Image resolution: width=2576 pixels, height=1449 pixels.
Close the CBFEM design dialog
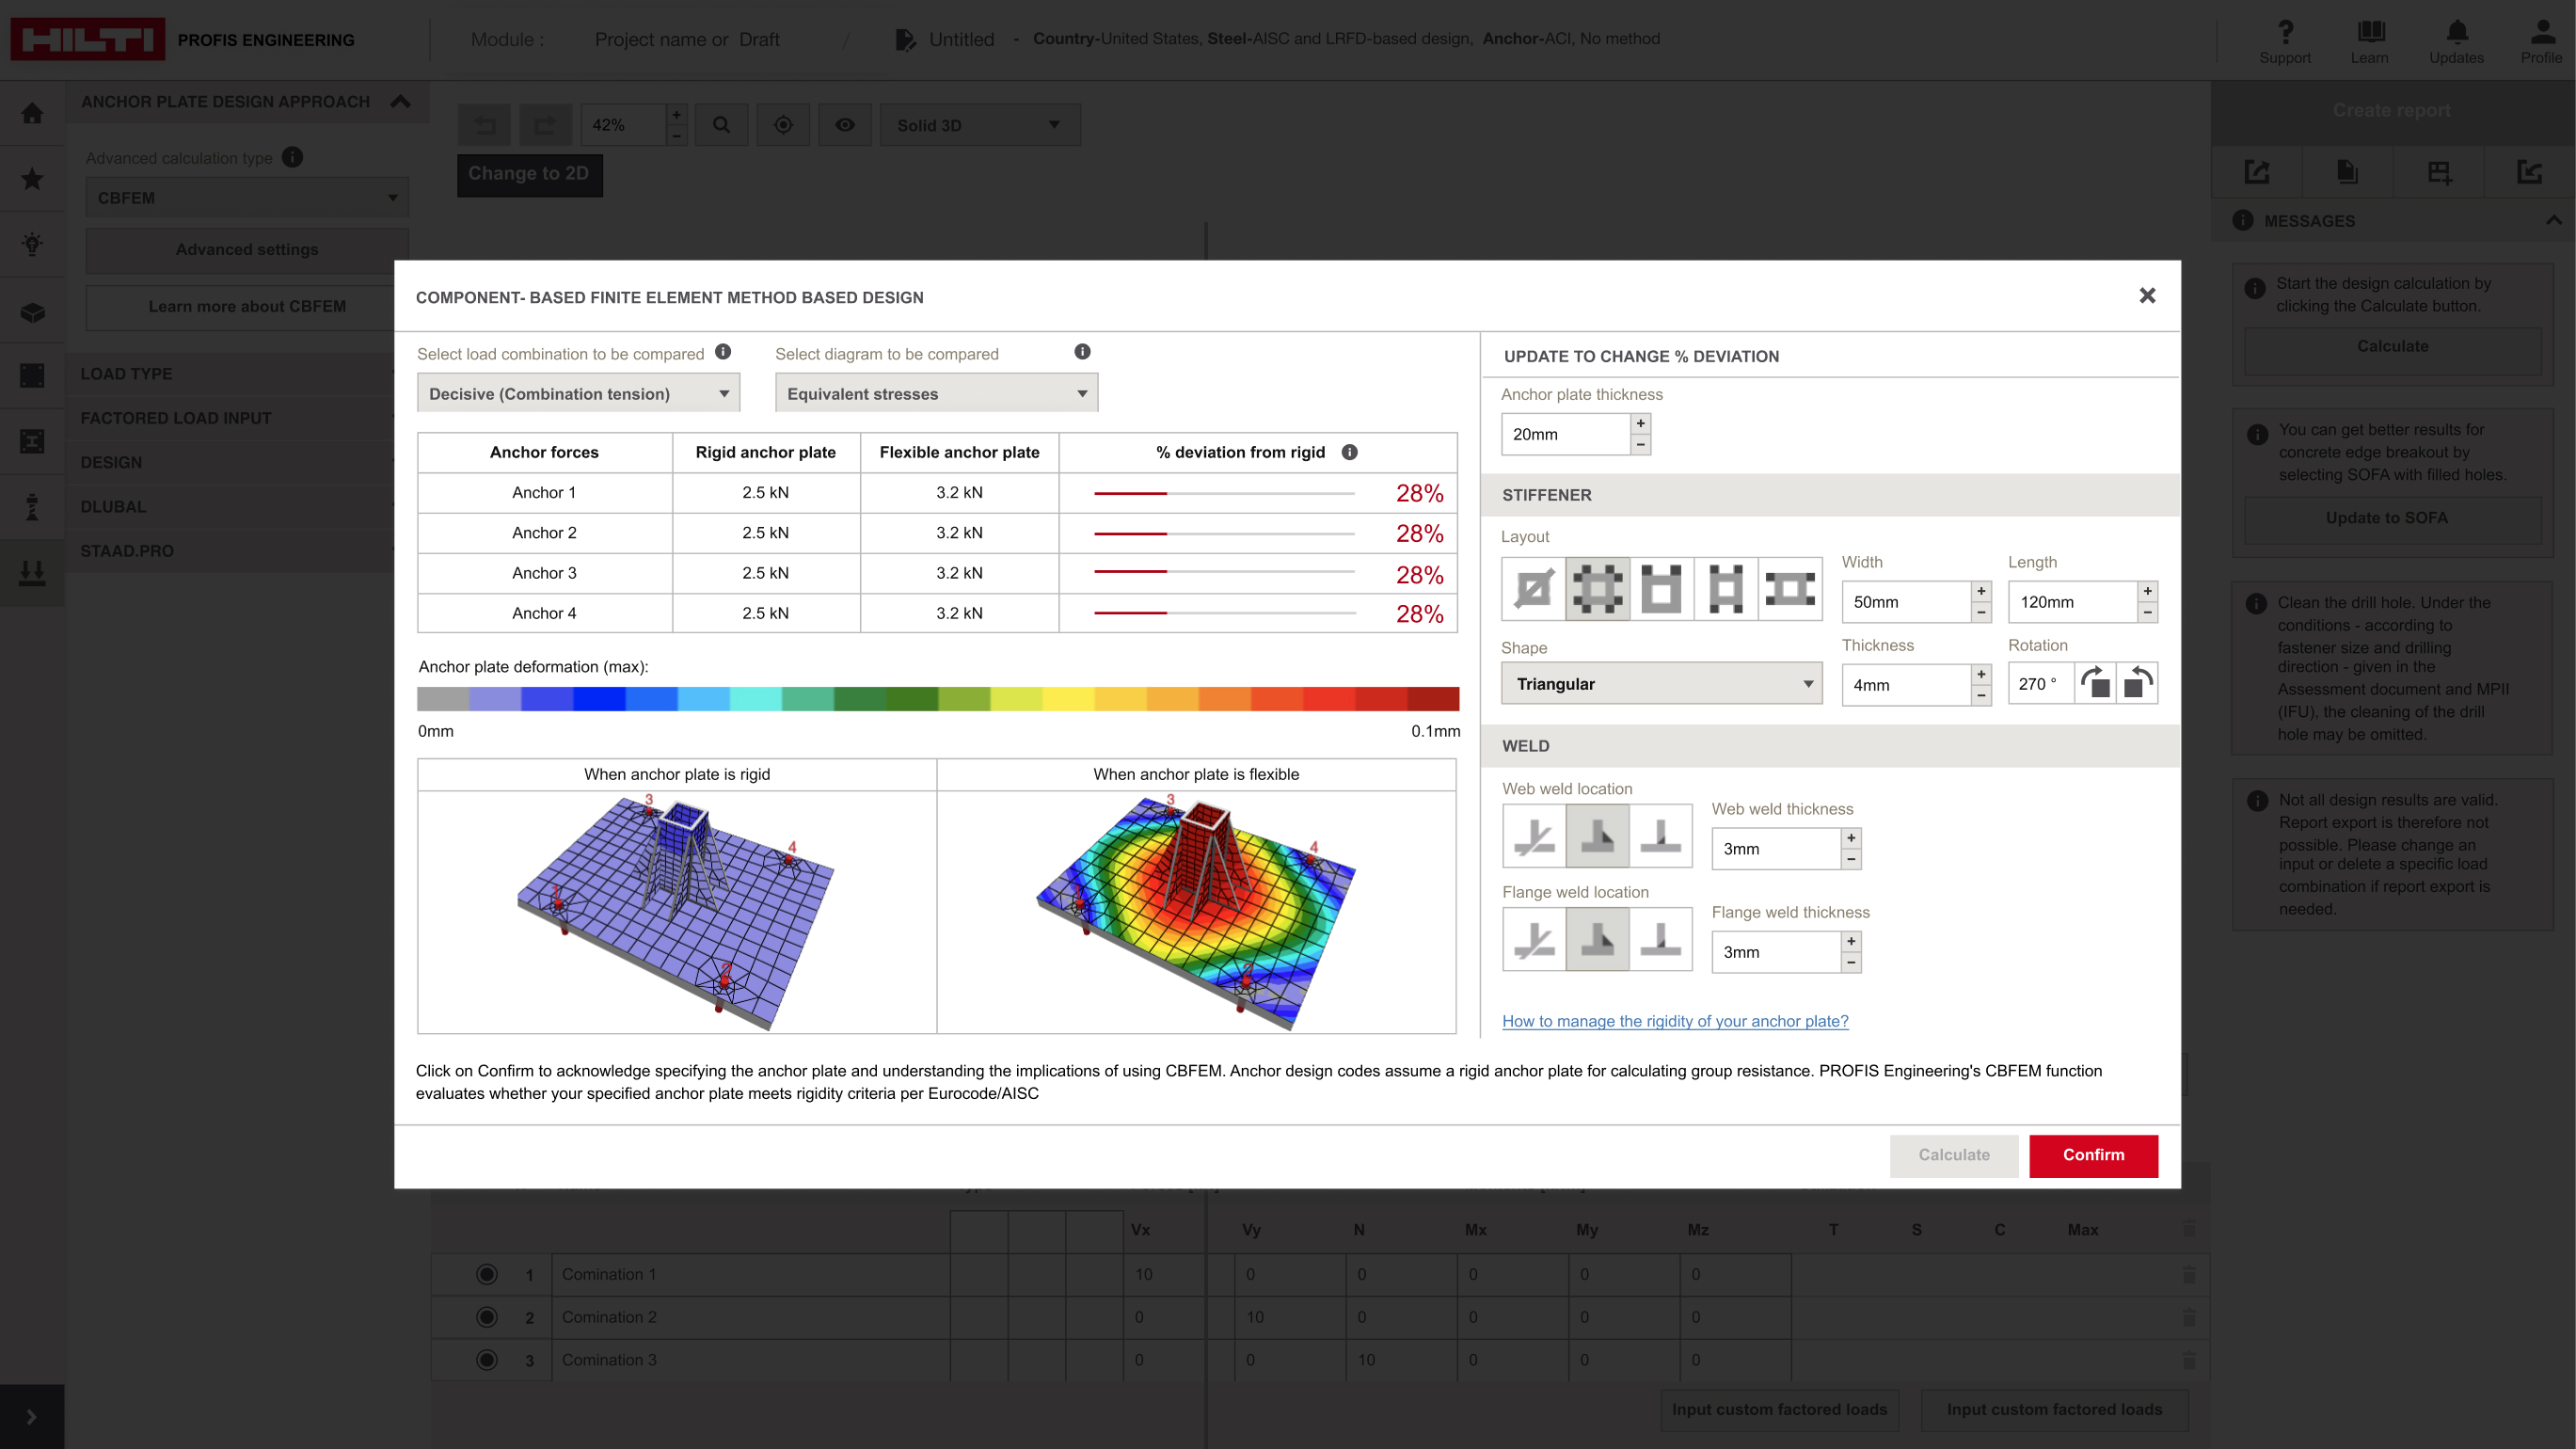pyautogui.click(x=2147, y=296)
